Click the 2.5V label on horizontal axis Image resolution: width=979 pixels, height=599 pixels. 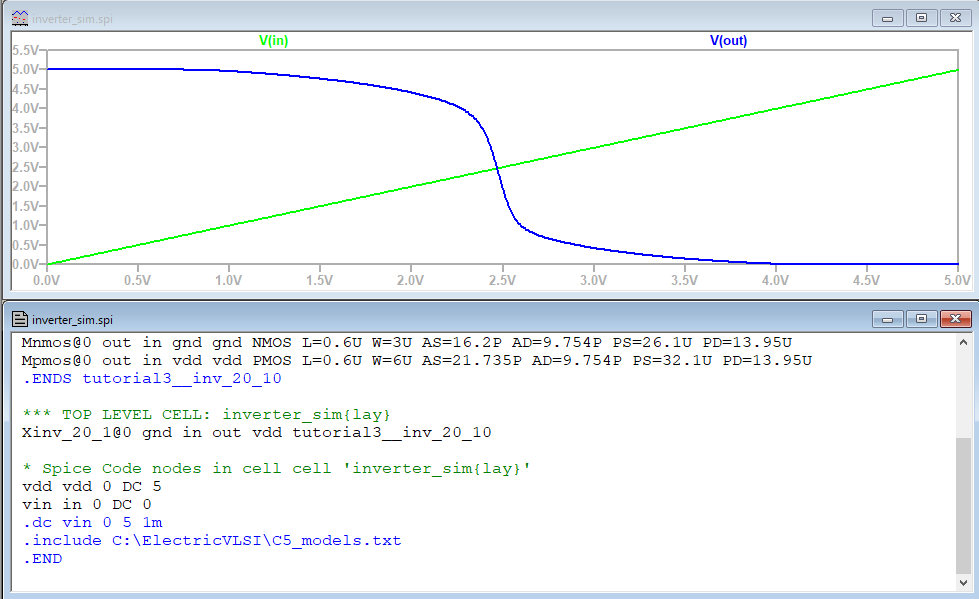pos(502,280)
